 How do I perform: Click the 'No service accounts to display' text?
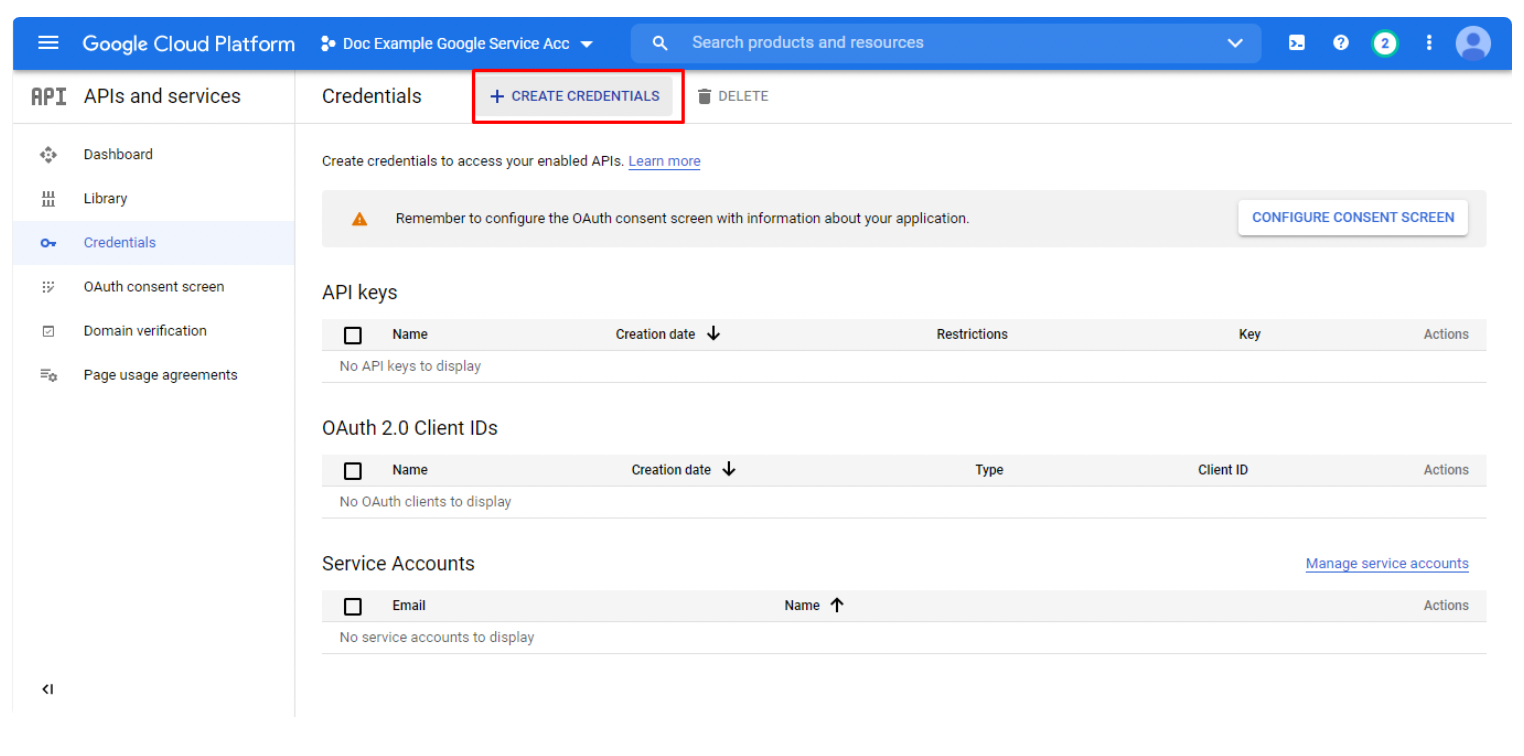(437, 637)
